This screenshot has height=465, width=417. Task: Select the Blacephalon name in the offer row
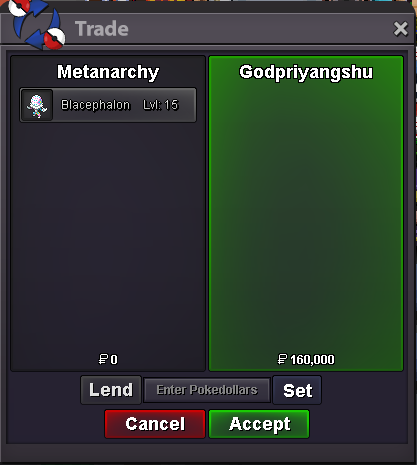95,105
